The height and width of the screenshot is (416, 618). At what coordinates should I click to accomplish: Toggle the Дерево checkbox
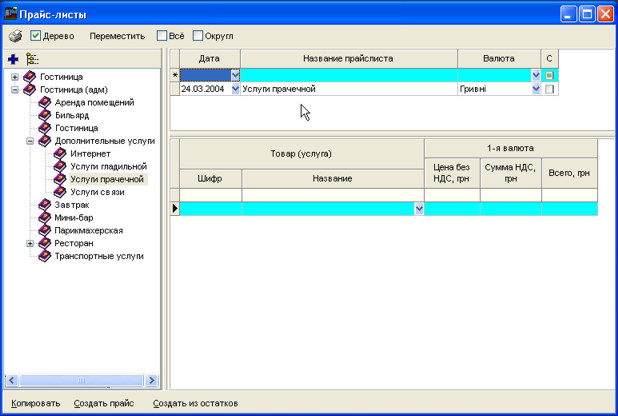(36, 36)
